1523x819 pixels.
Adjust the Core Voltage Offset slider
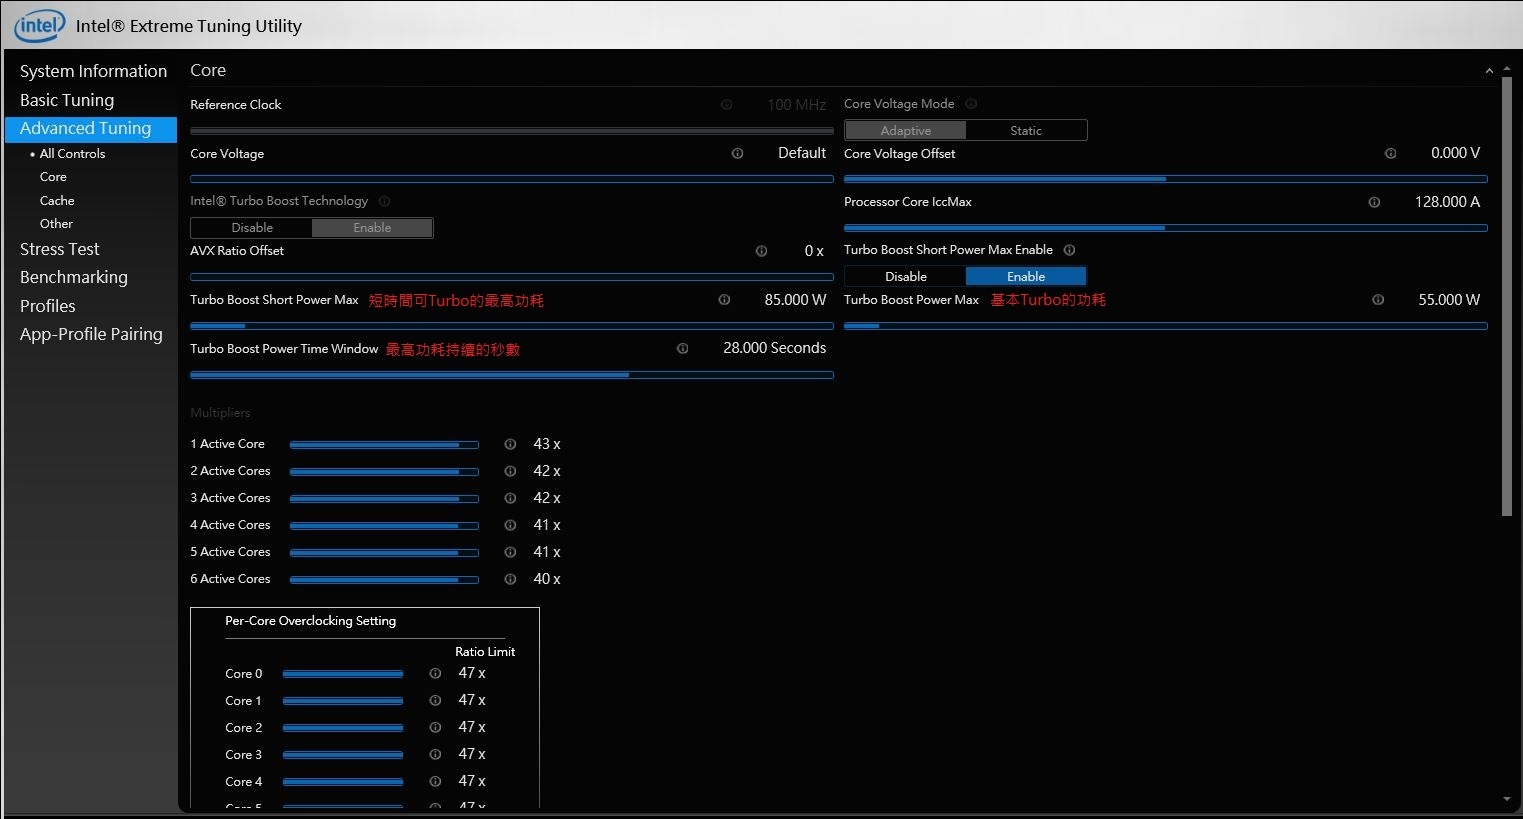1166,179
